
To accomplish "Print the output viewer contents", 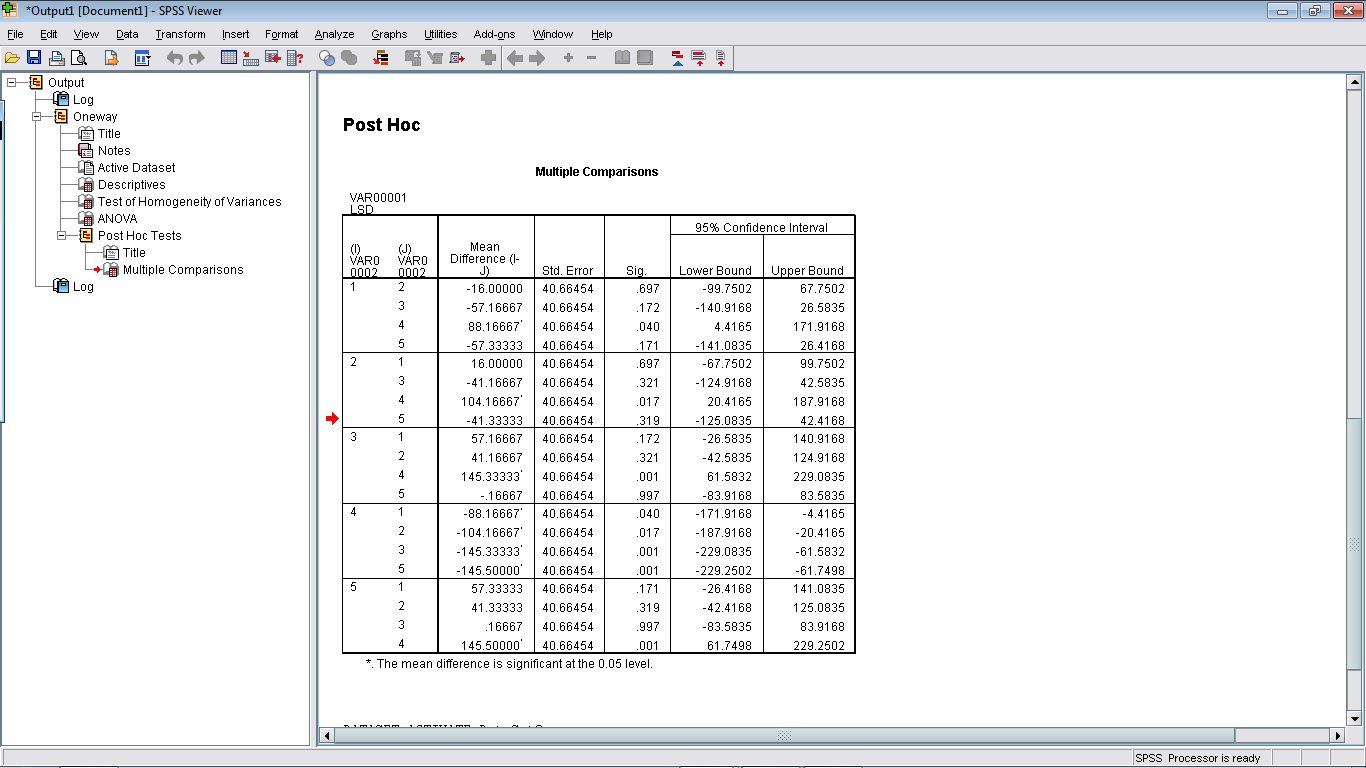I will (57, 57).
